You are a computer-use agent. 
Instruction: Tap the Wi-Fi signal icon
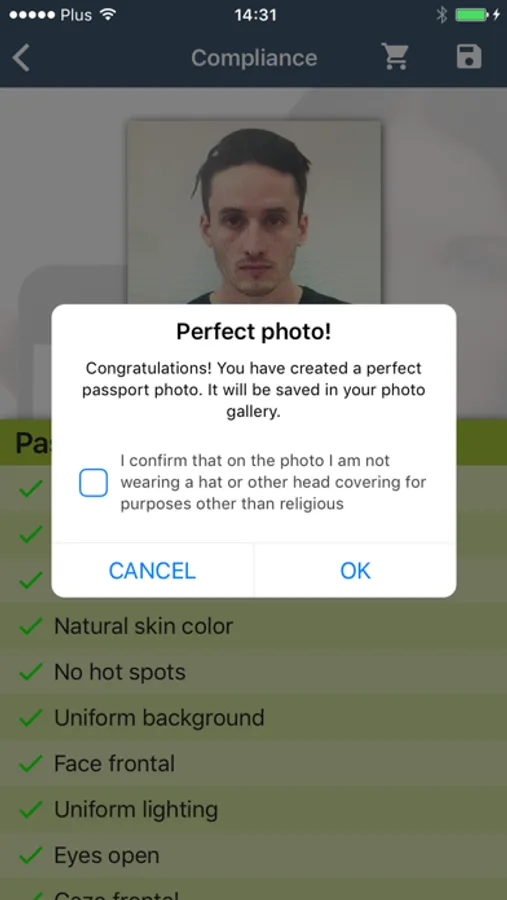[x=107, y=15]
